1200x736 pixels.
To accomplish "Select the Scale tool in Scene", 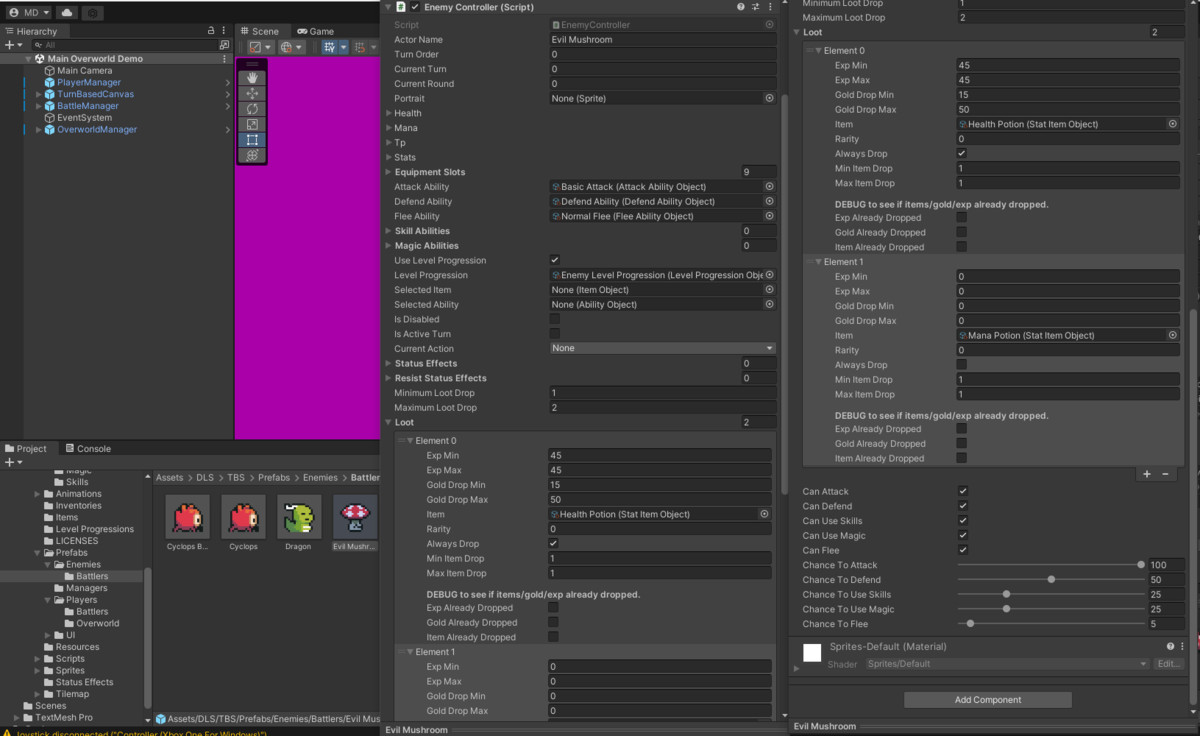I will (252, 124).
